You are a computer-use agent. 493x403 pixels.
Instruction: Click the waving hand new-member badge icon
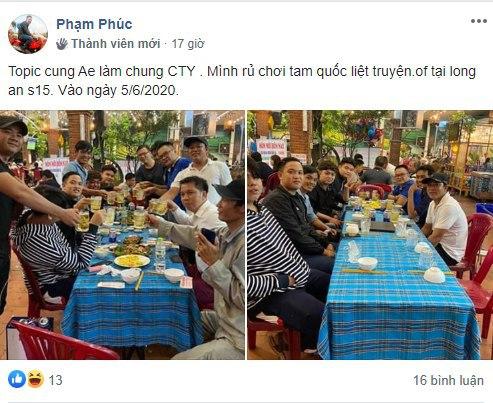click(x=62, y=44)
